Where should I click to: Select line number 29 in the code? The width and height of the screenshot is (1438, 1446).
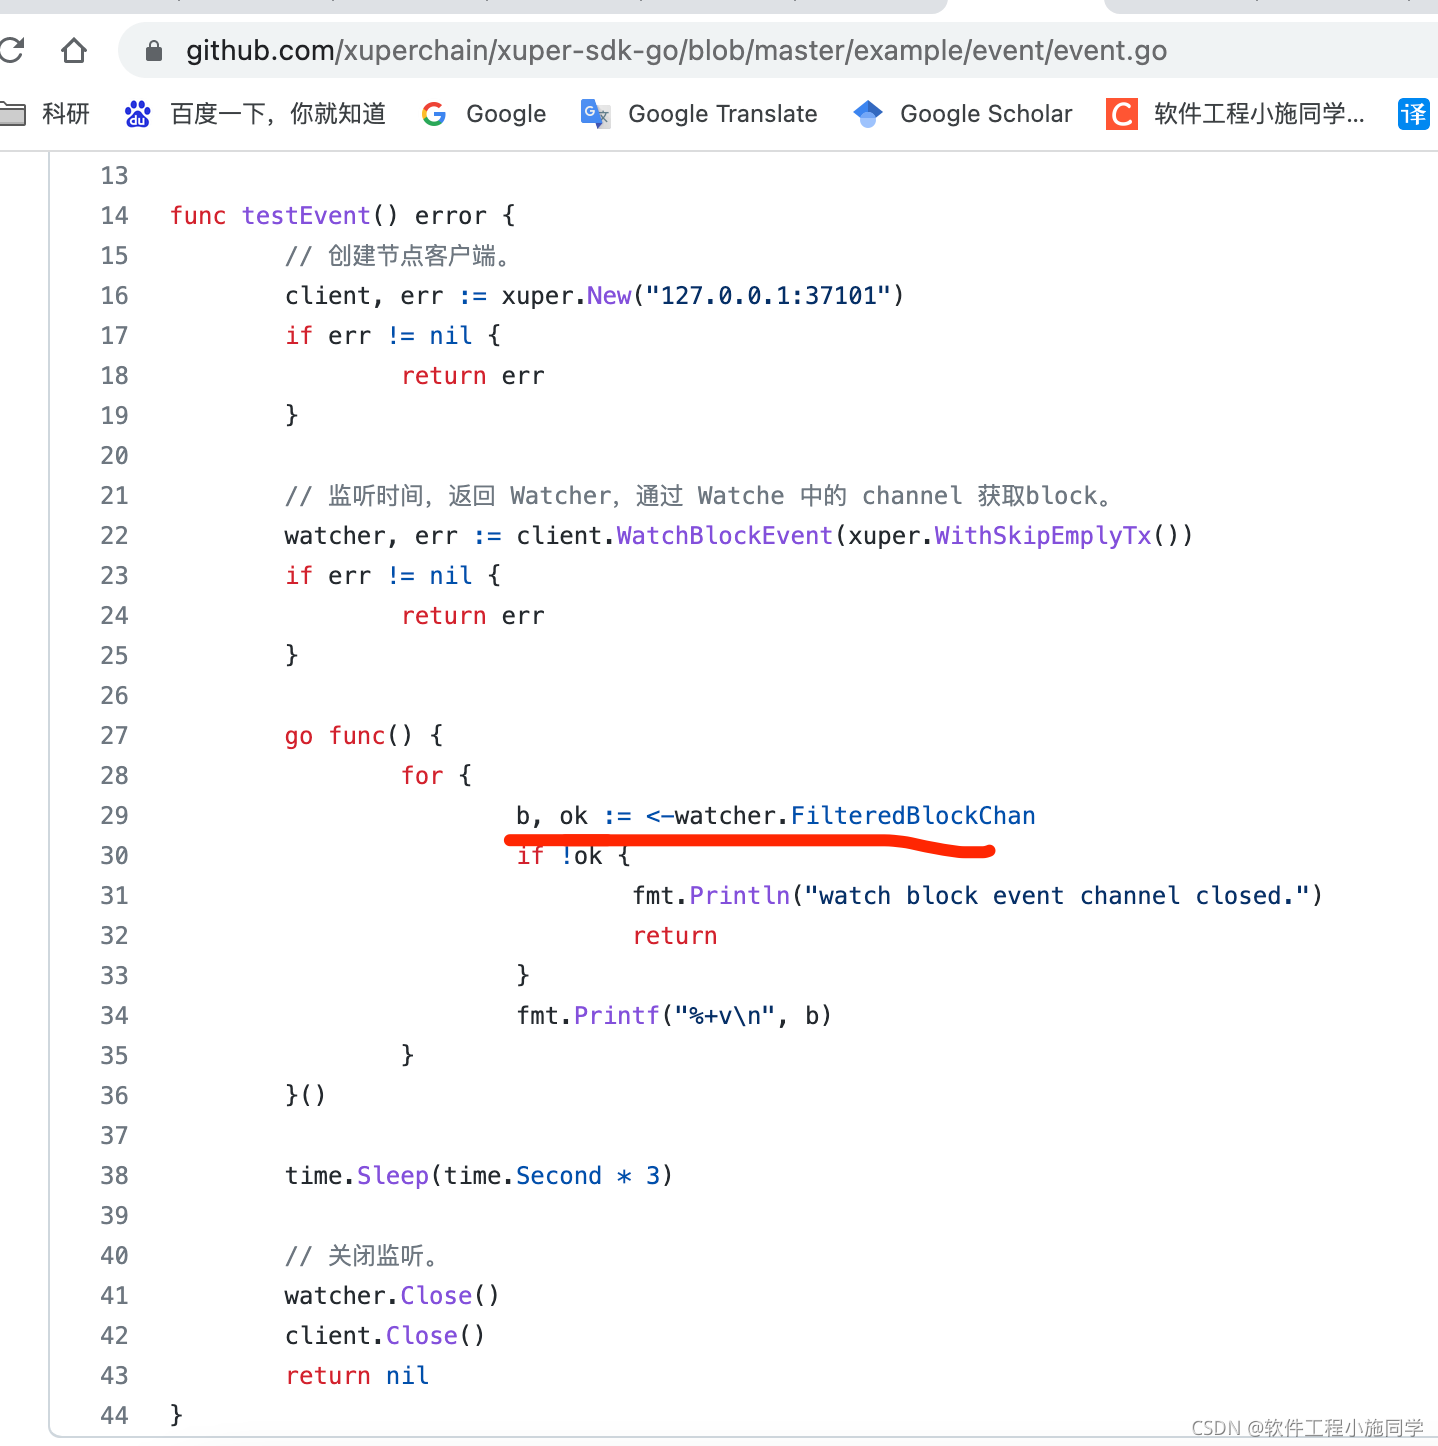pyautogui.click(x=114, y=815)
